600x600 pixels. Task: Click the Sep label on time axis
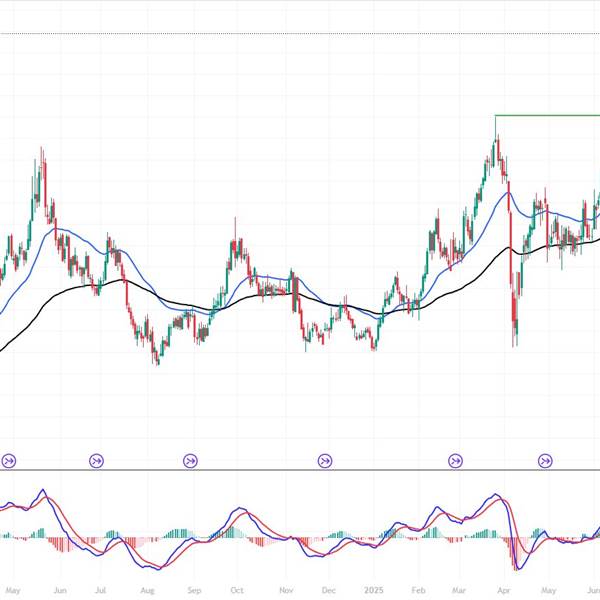pyautogui.click(x=194, y=590)
